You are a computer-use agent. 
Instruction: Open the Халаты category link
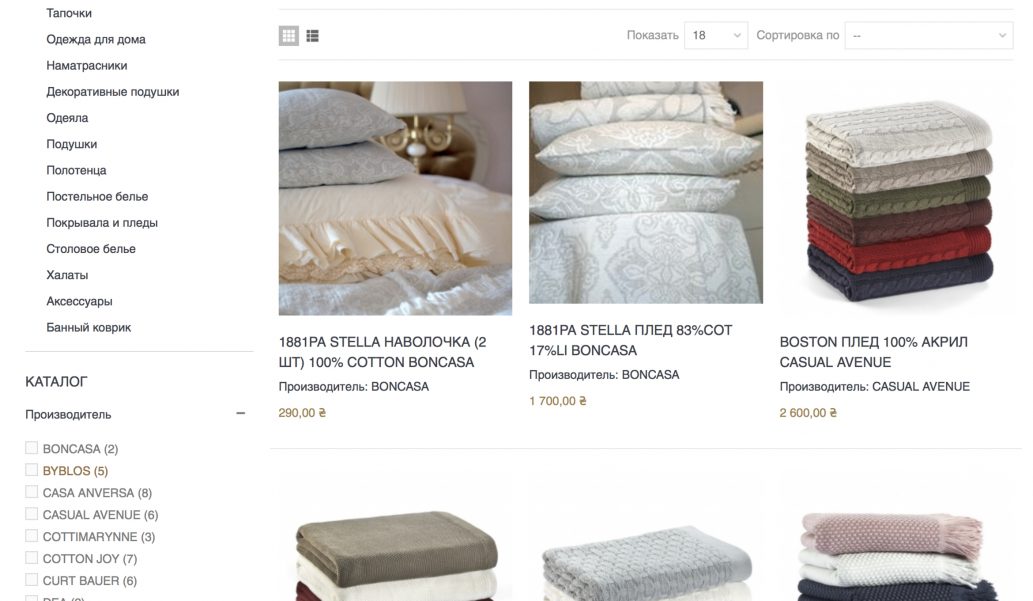67,275
